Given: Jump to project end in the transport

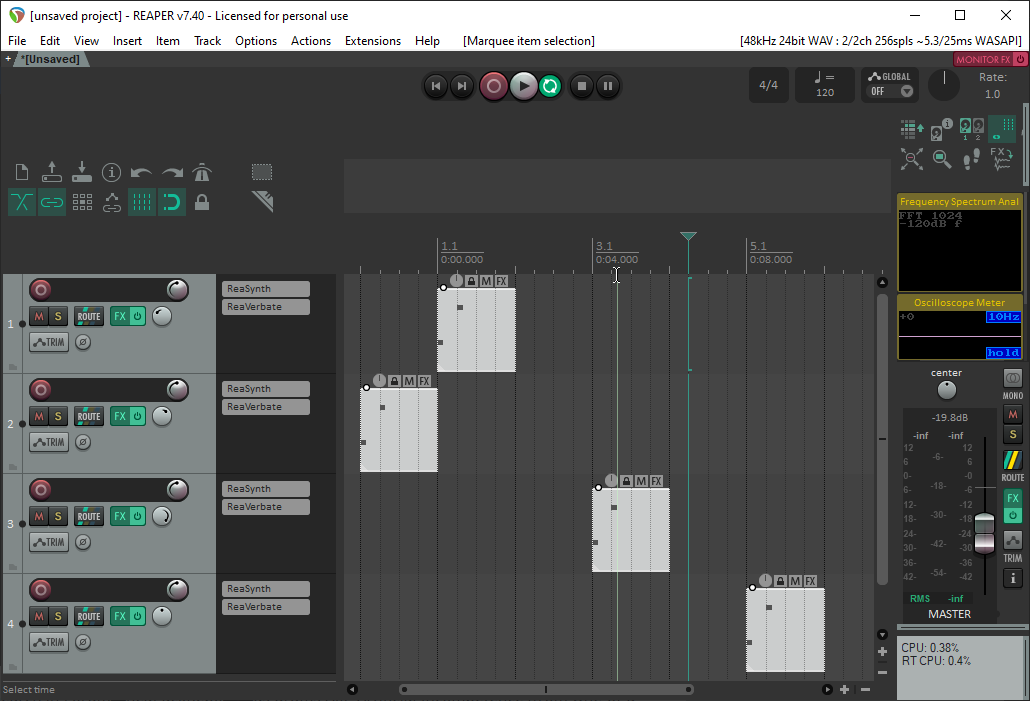Looking at the screenshot, I should (x=462, y=86).
